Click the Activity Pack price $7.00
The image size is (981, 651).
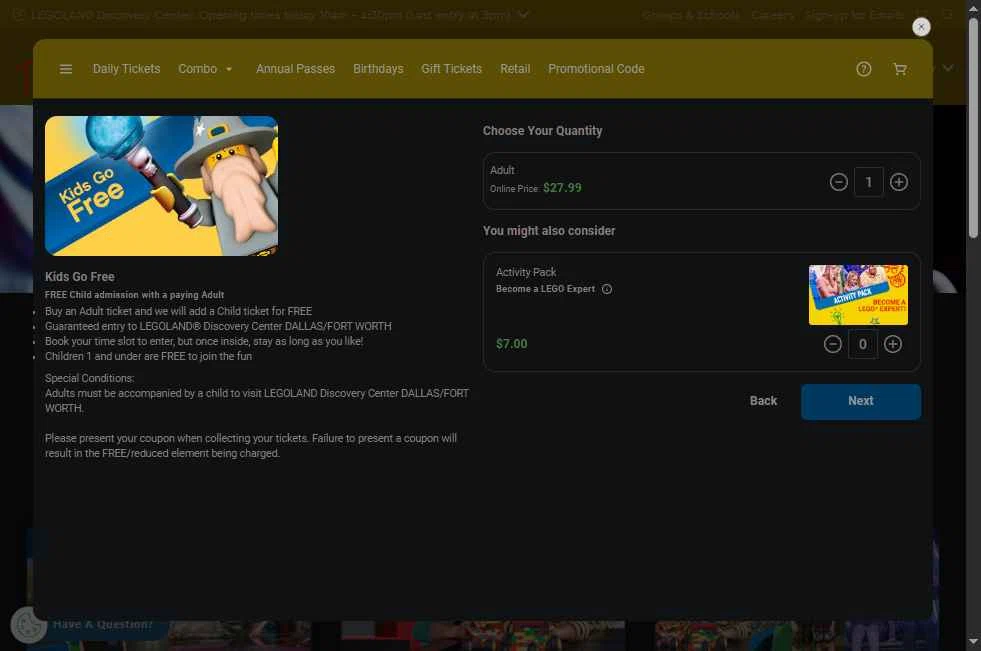[512, 343]
